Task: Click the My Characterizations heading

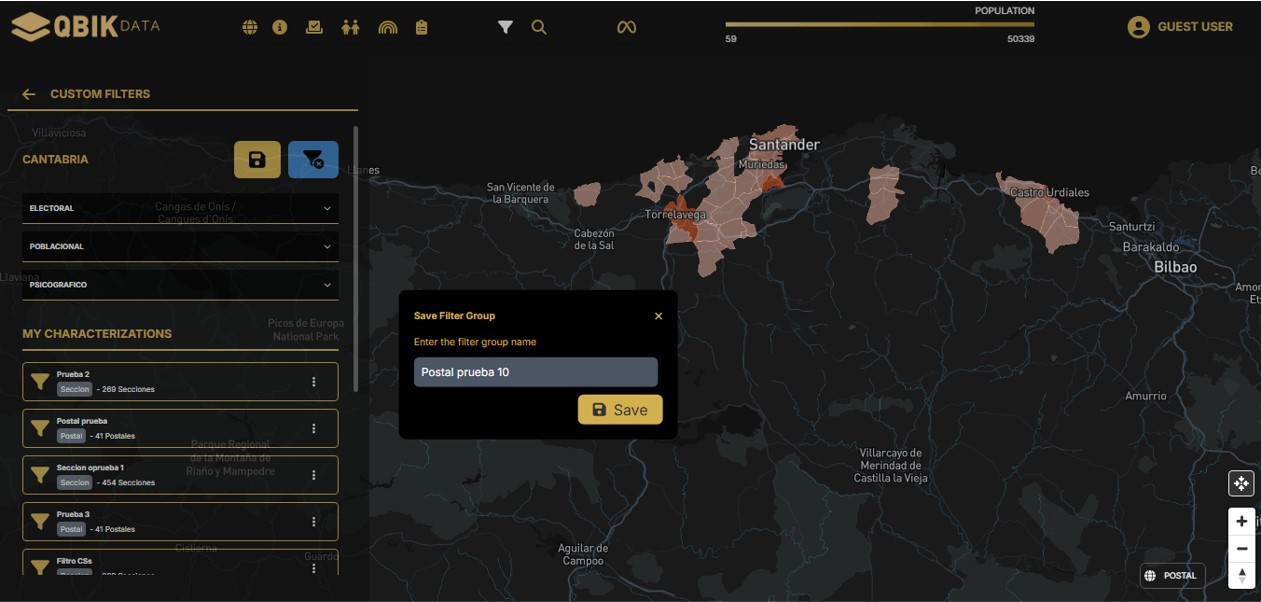Action: click(97, 334)
